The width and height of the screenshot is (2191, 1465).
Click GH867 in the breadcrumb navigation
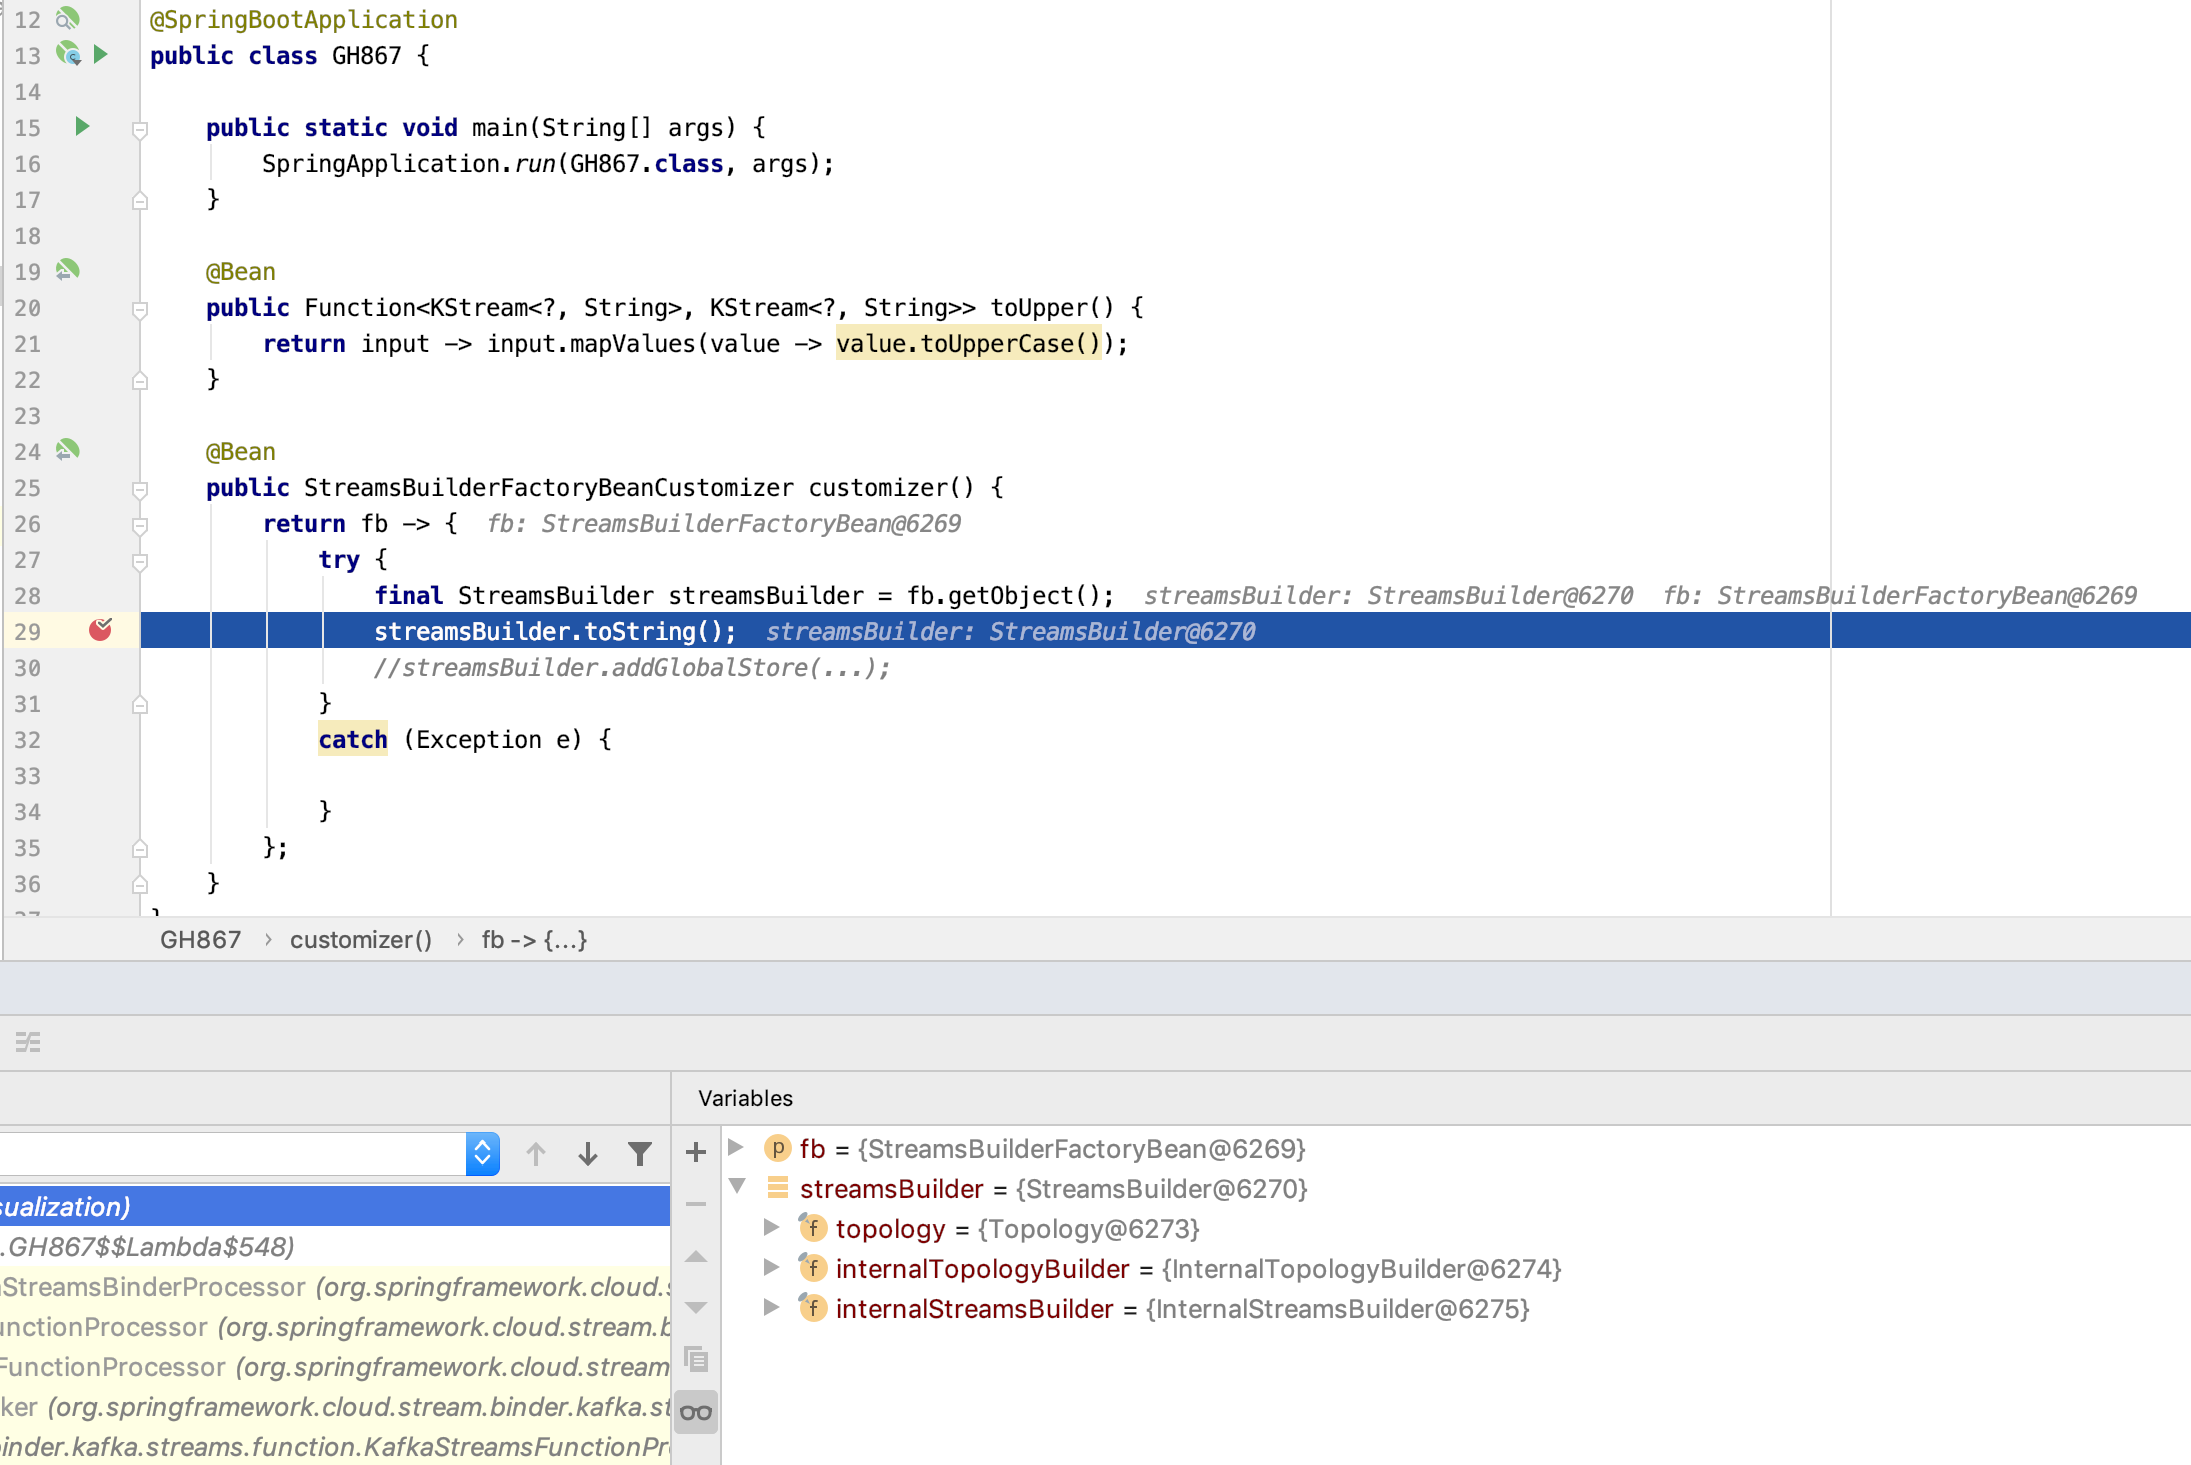click(200, 939)
